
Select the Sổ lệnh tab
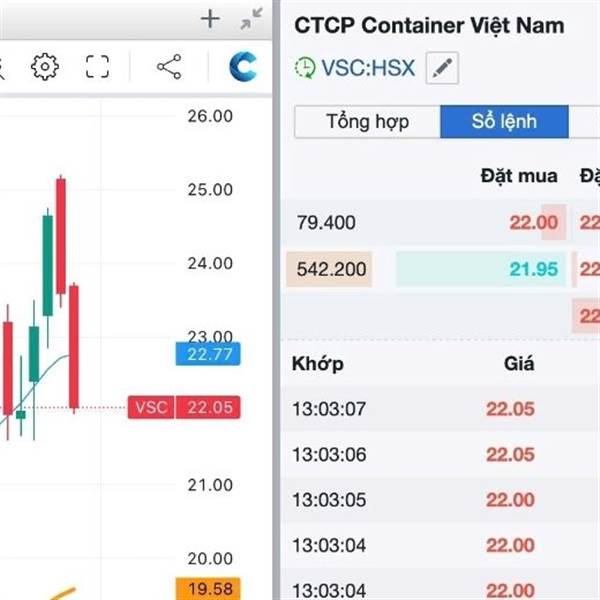tap(504, 122)
